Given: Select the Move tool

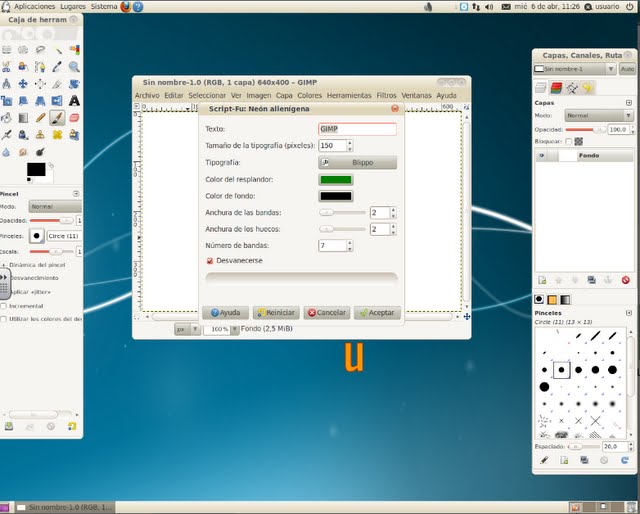Looking at the screenshot, I should tap(23, 84).
